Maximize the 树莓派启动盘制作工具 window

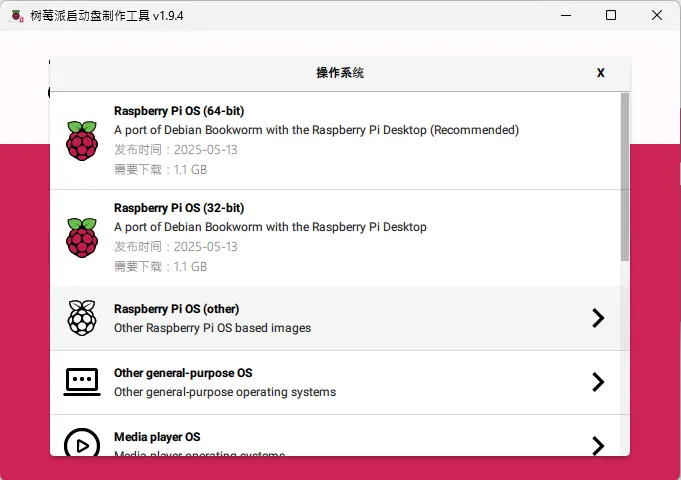(x=611, y=15)
